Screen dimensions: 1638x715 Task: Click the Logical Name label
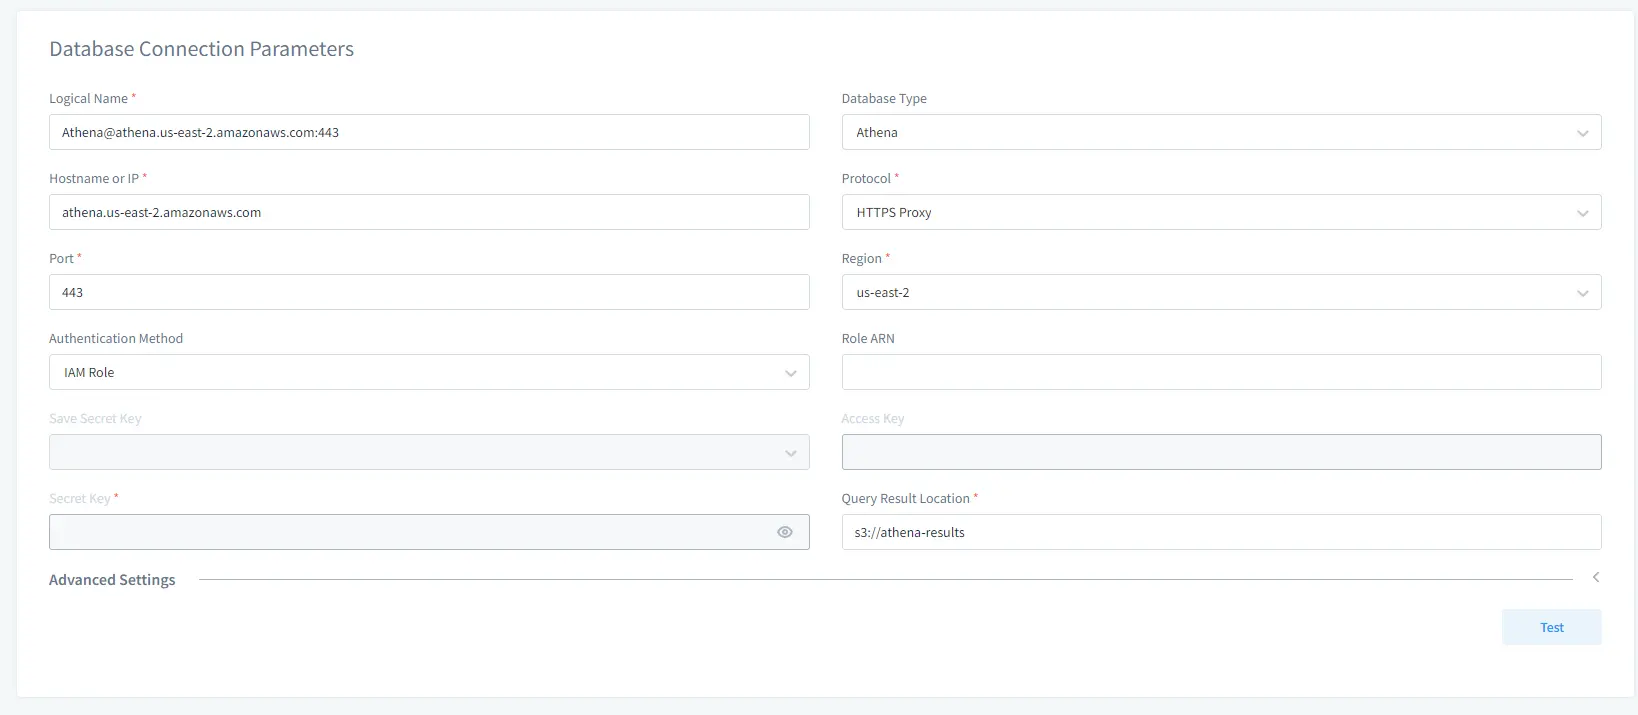[89, 98]
